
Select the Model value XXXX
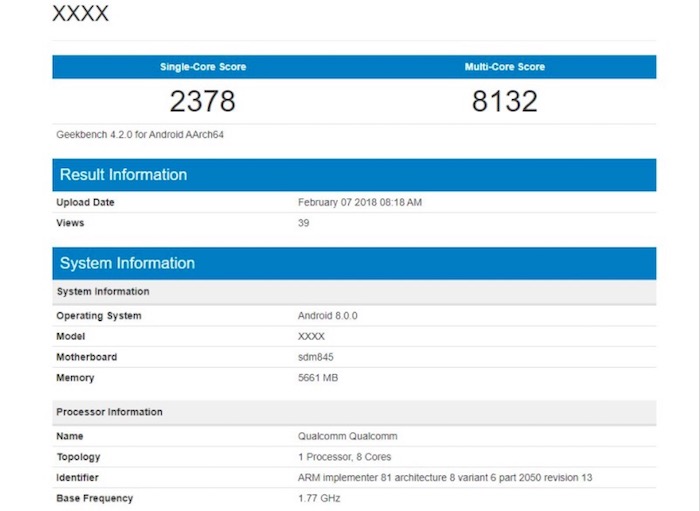(x=311, y=337)
